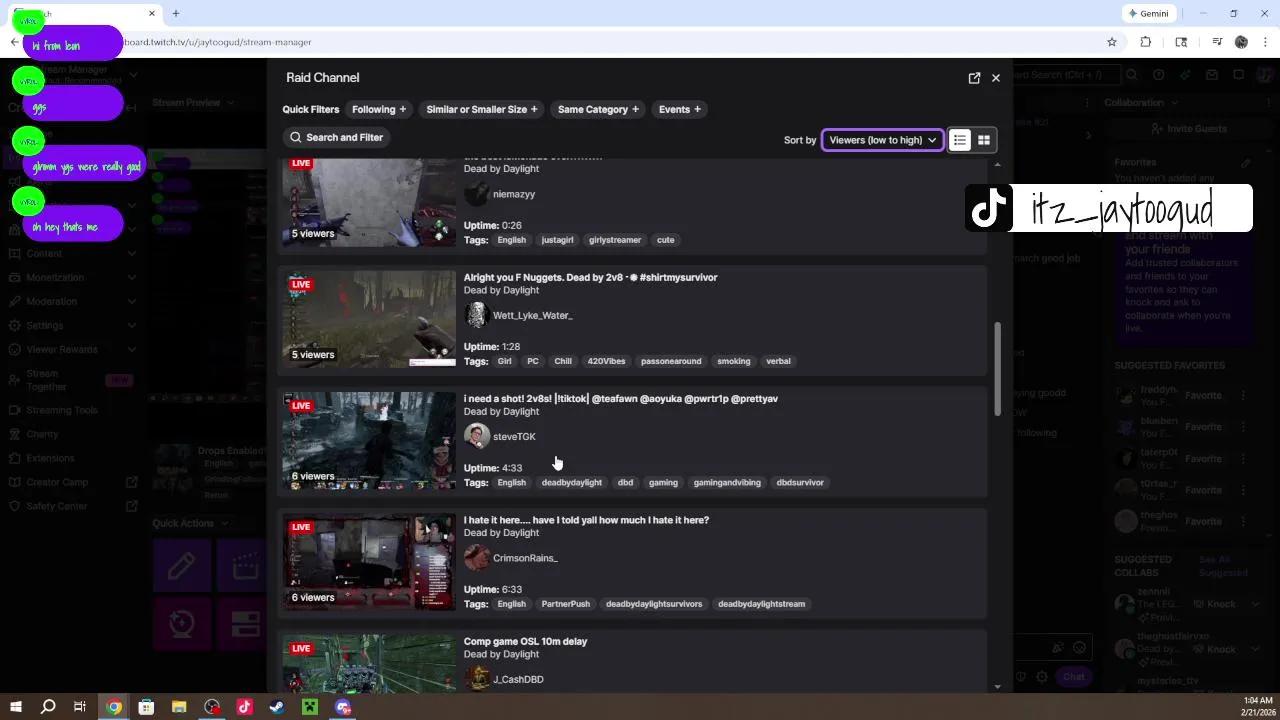Open 'Comp game OSL 10m delay' title

[x=525, y=641]
